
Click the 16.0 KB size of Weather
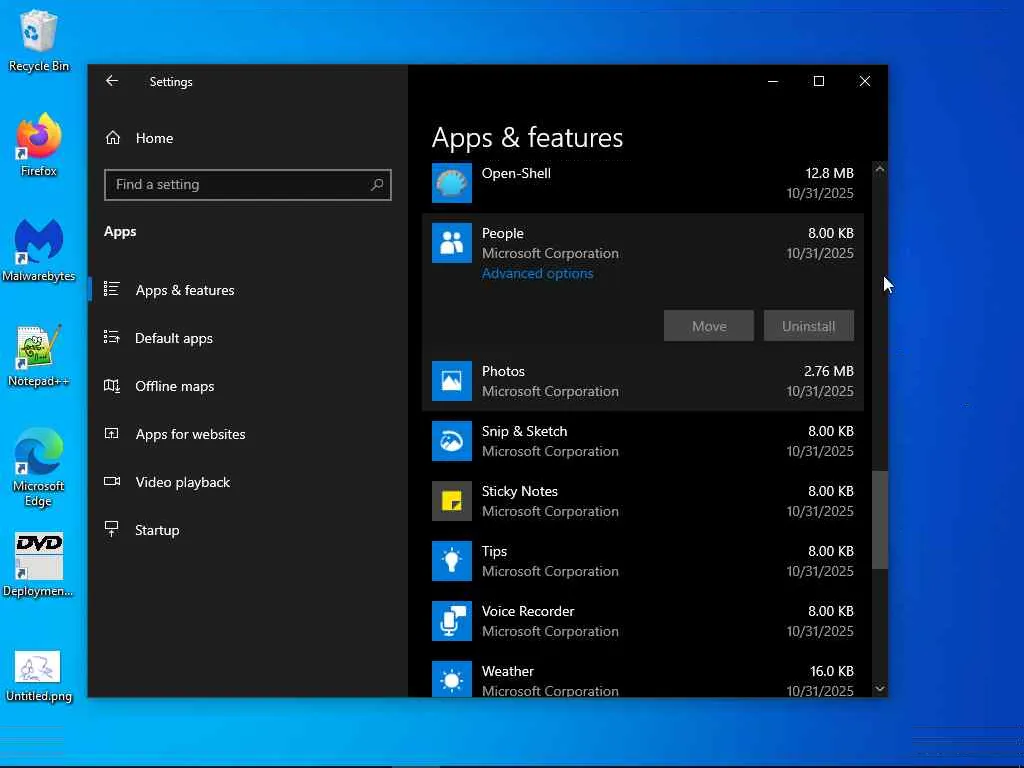[831, 671]
